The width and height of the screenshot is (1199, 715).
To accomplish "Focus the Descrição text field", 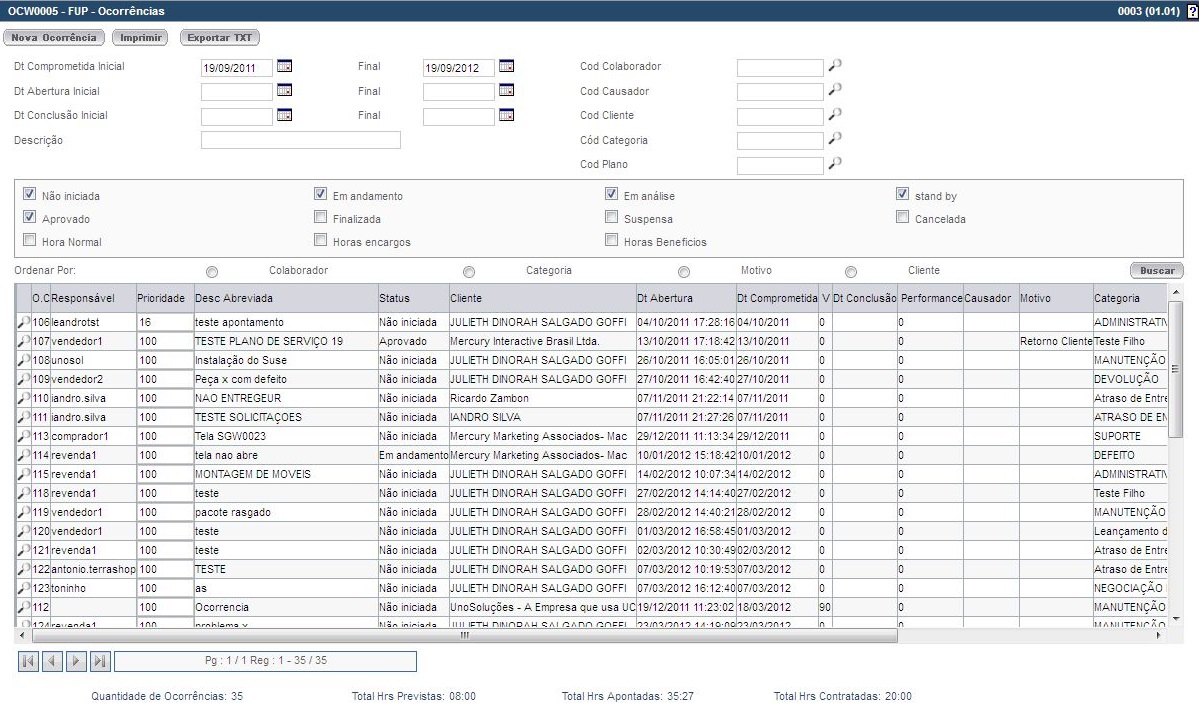I will click(300, 141).
